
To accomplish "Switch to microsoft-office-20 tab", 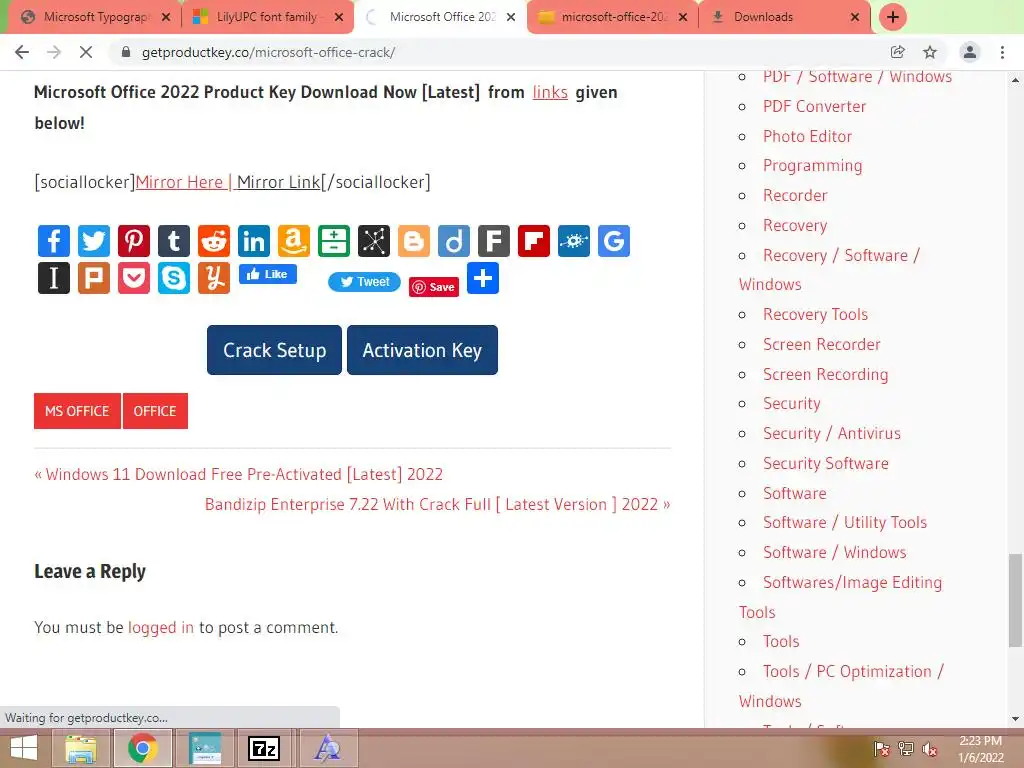I will [x=614, y=17].
